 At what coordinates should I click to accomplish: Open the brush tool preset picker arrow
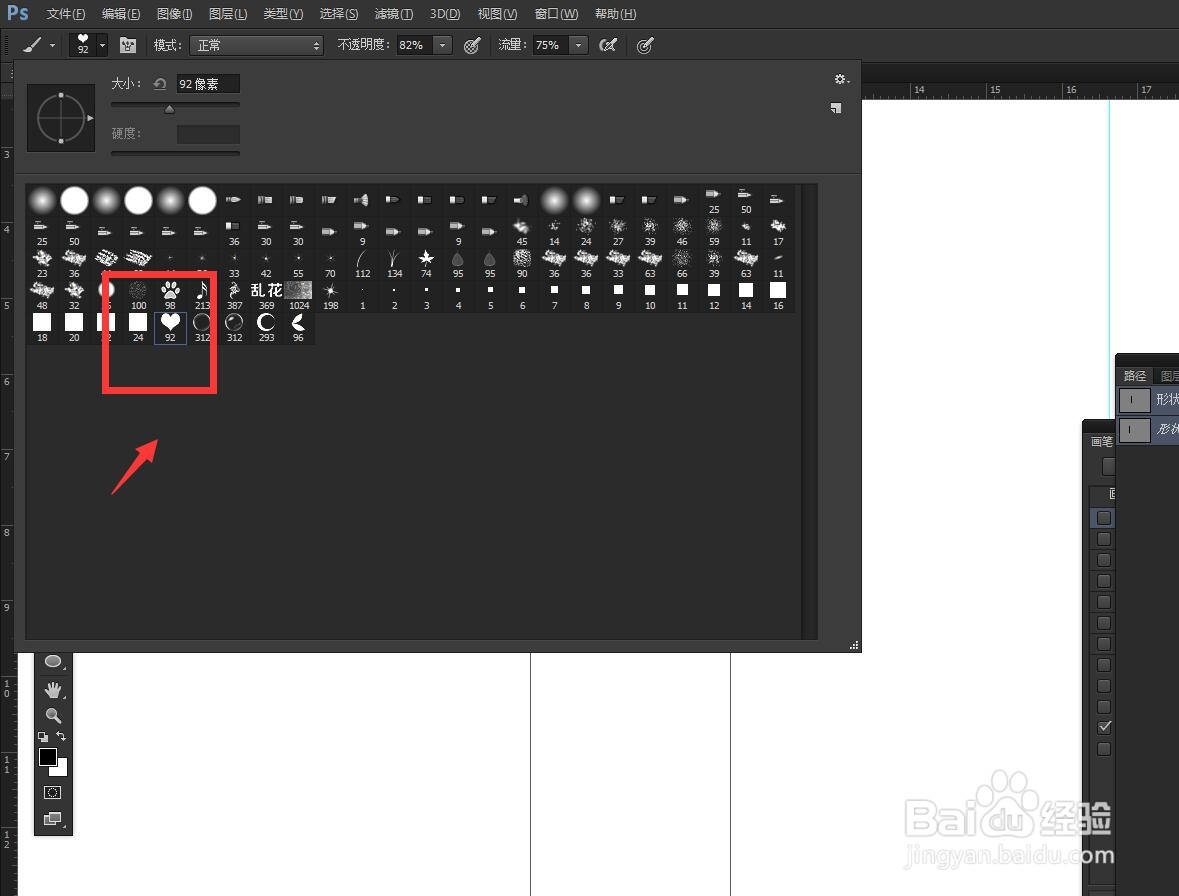[x=52, y=45]
